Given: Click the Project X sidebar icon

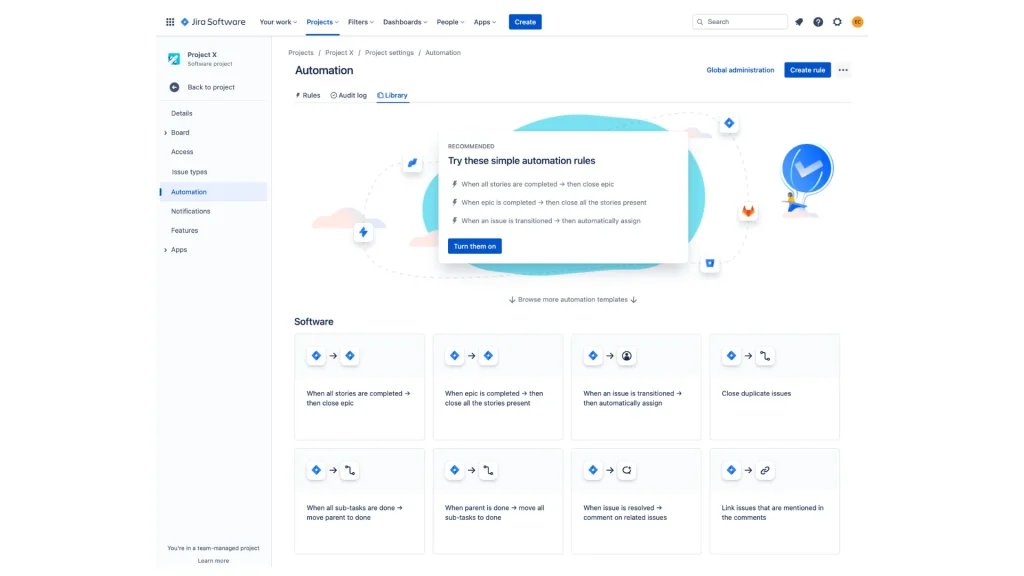Looking at the screenshot, I should coord(174,59).
